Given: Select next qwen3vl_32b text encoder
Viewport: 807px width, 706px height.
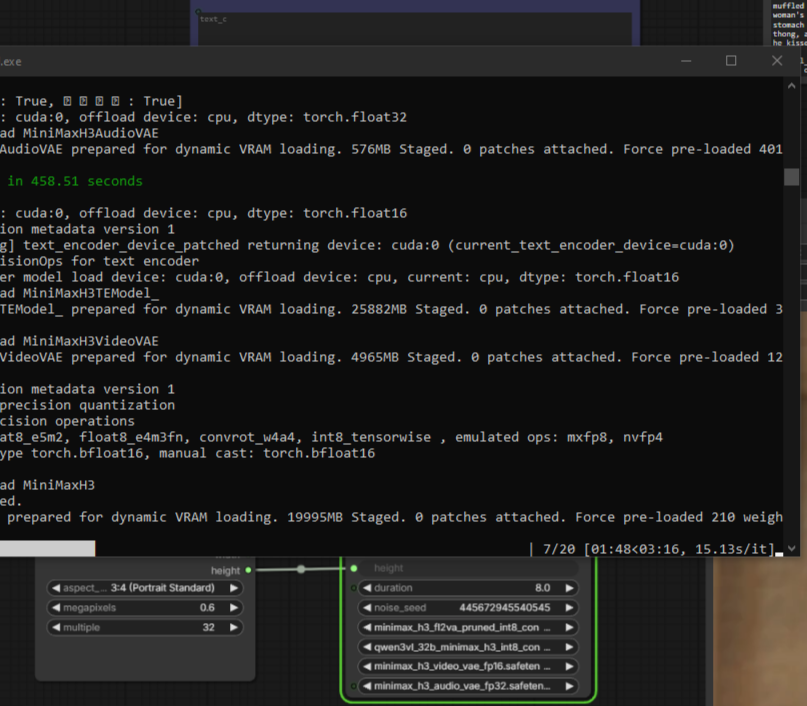Looking at the screenshot, I should pyautogui.click(x=569, y=647).
